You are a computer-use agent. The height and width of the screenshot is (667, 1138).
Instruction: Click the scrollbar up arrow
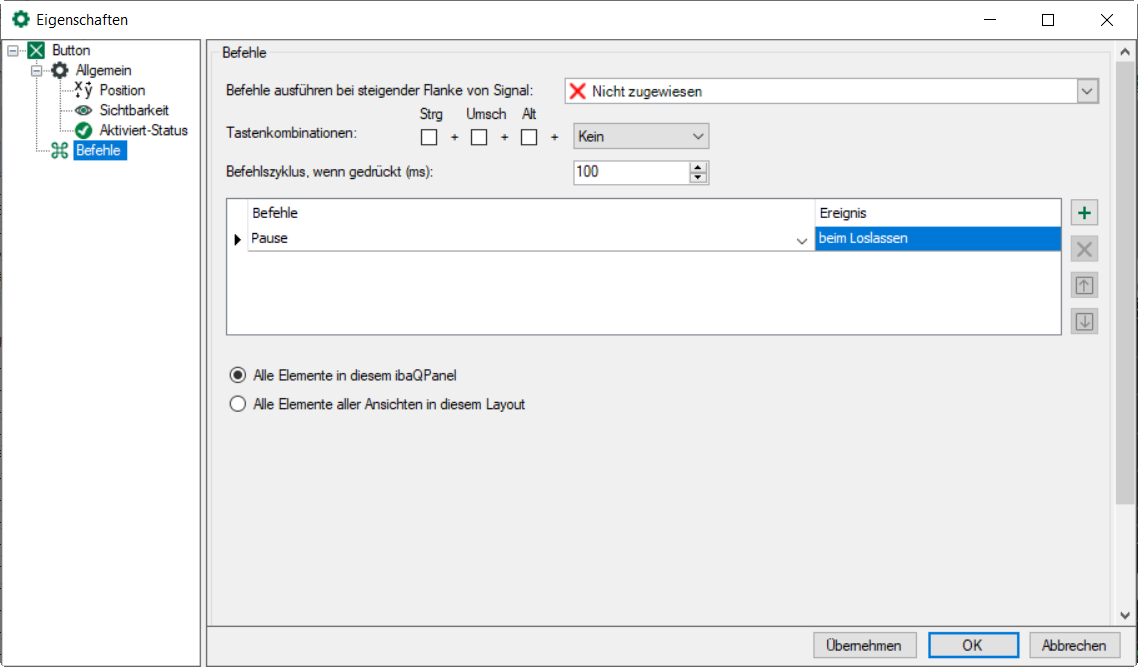[x=1124, y=52]
